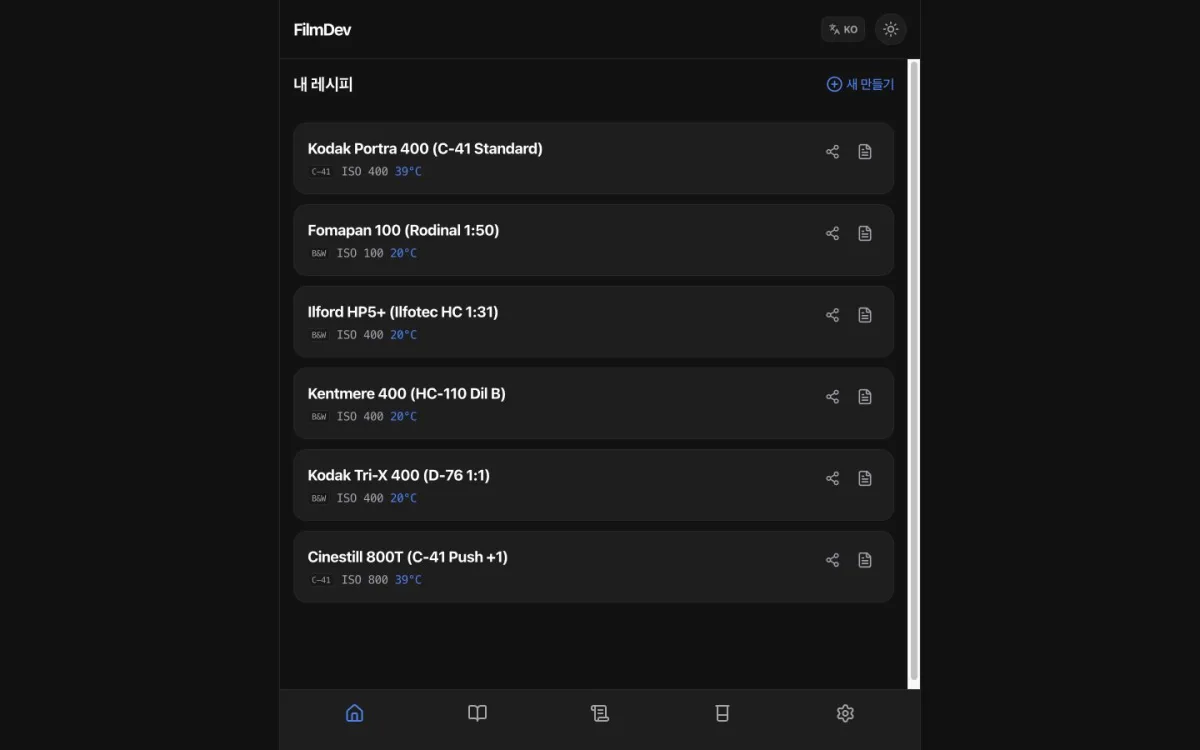Viewport: 1200px width, 750px height.
Task: Click the C-41 tag on Kodak Portra 400
Action: [321, 172]
